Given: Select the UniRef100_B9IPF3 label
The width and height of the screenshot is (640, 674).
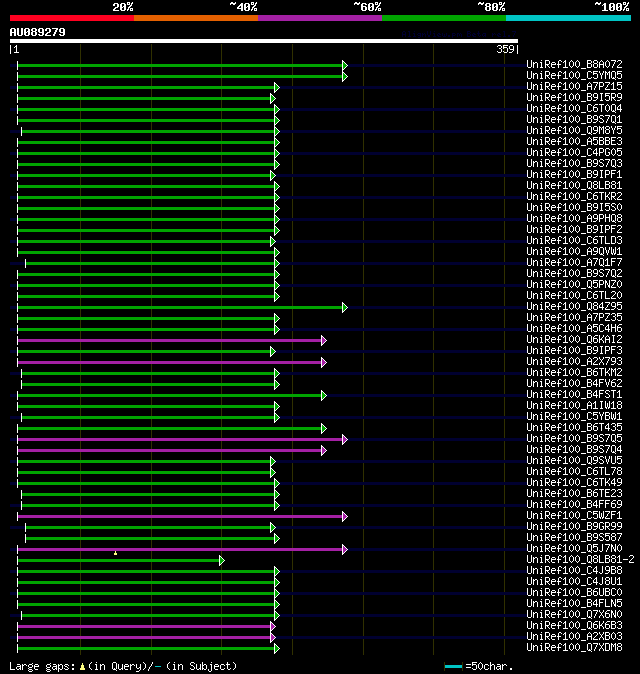Looking at the screenshot, I should pos(574,350).
